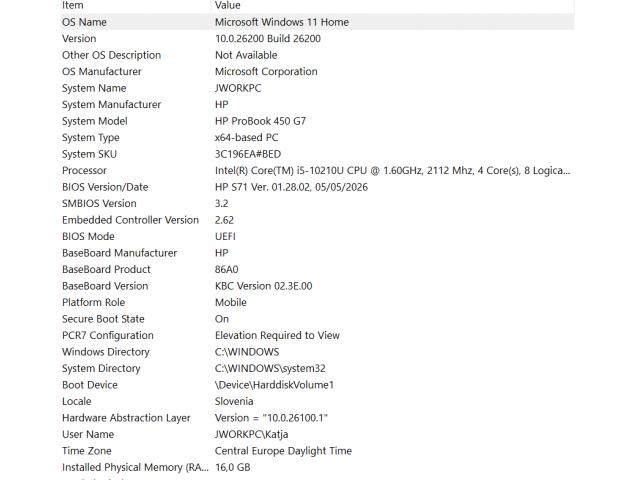Select System Model label
The image size is (640, 480).
(x=95, y=121)
